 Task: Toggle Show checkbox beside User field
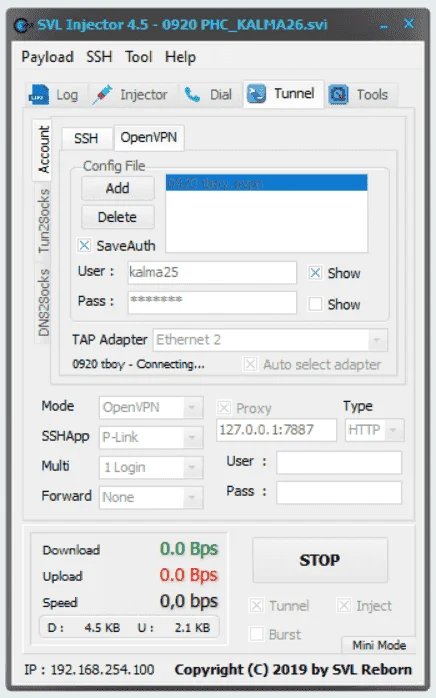point(315,273)
